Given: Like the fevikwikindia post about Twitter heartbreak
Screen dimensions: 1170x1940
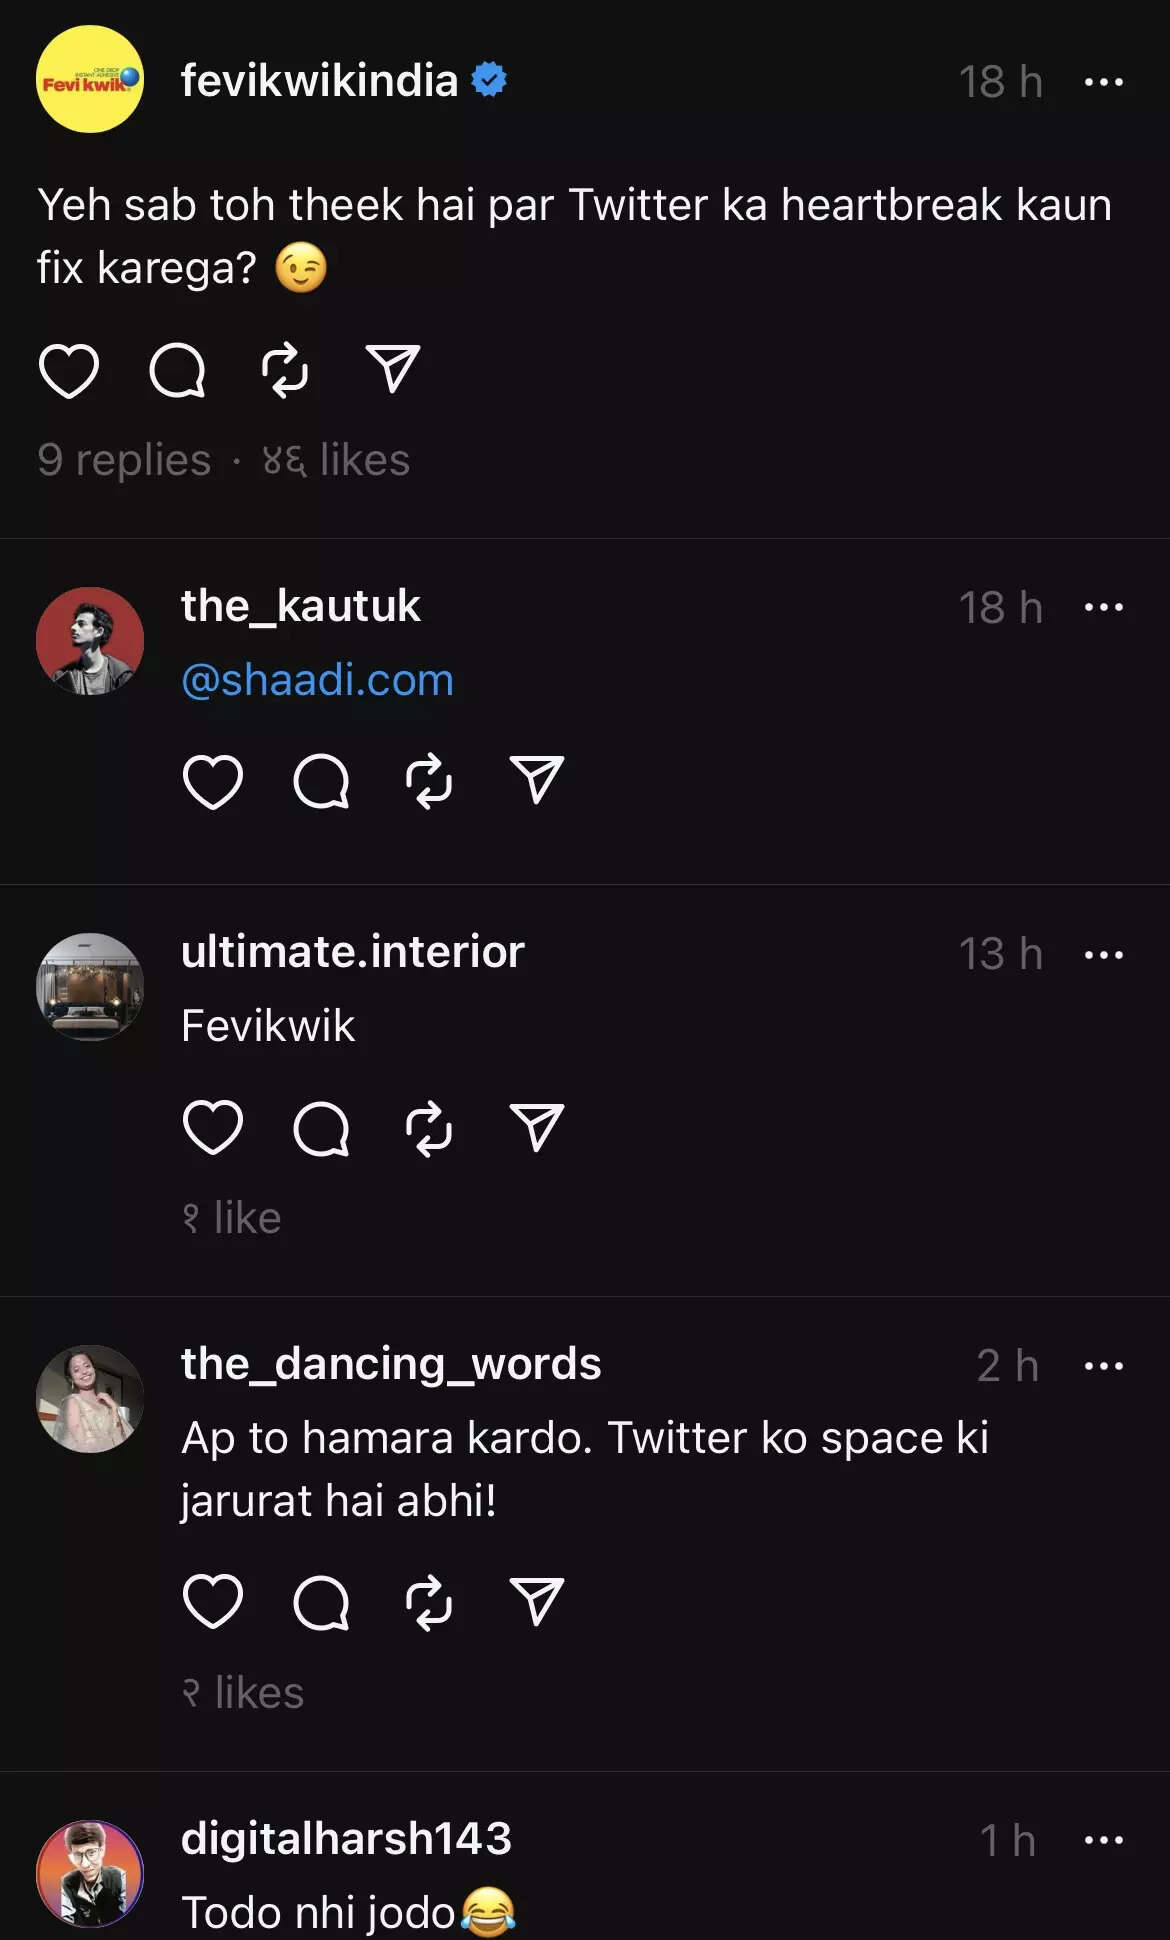Looking at the screenshot, I should (x=68, y=370).
